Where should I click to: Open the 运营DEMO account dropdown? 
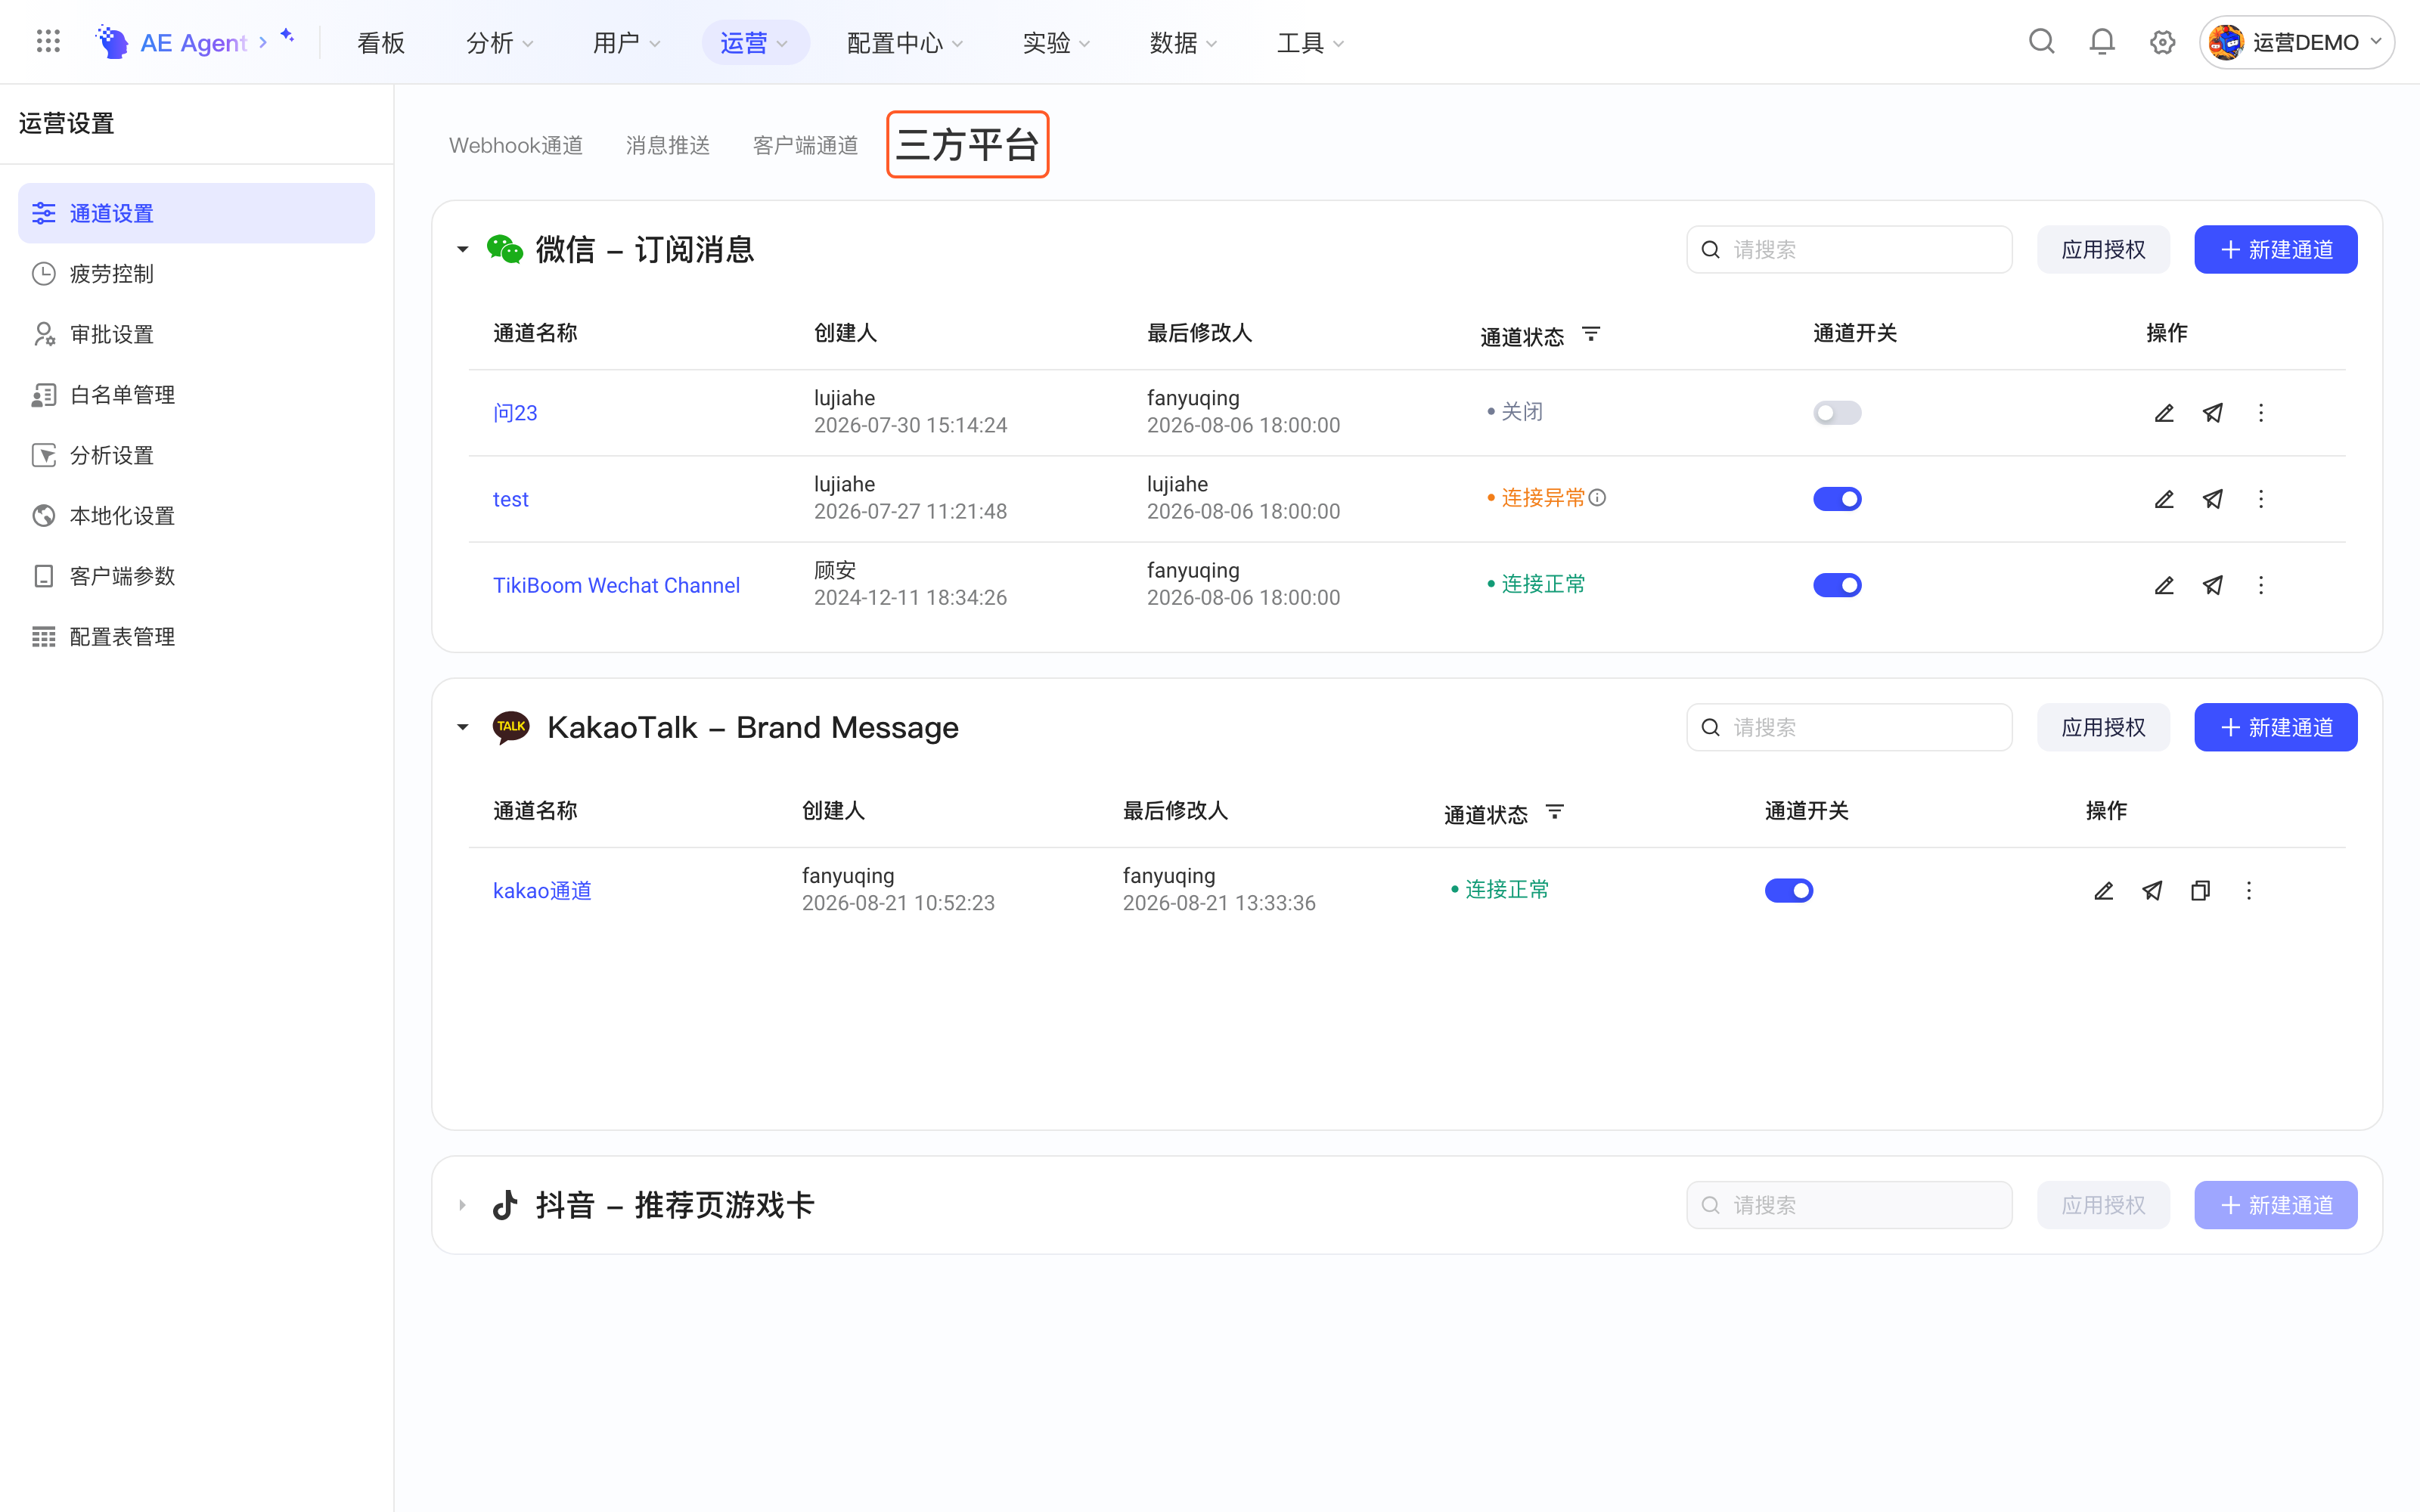pos(2296,42)
